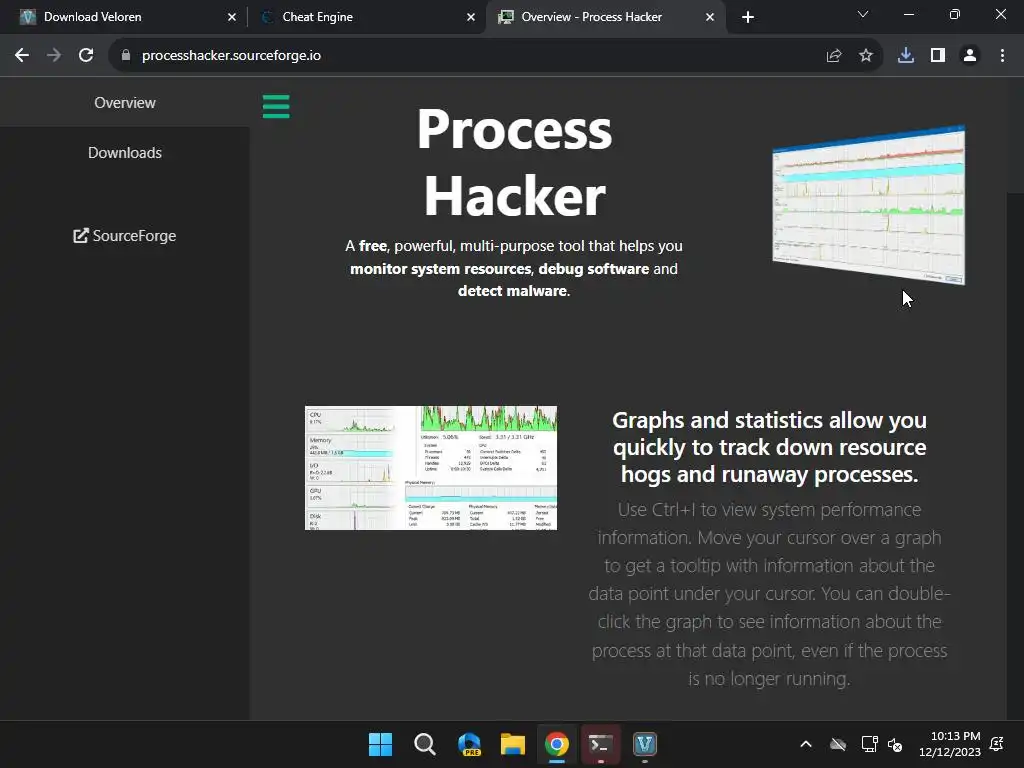1024x768 pixels.
Task: Launch Microsoft Edge preview from taskbar
Action: coord(469,744)
